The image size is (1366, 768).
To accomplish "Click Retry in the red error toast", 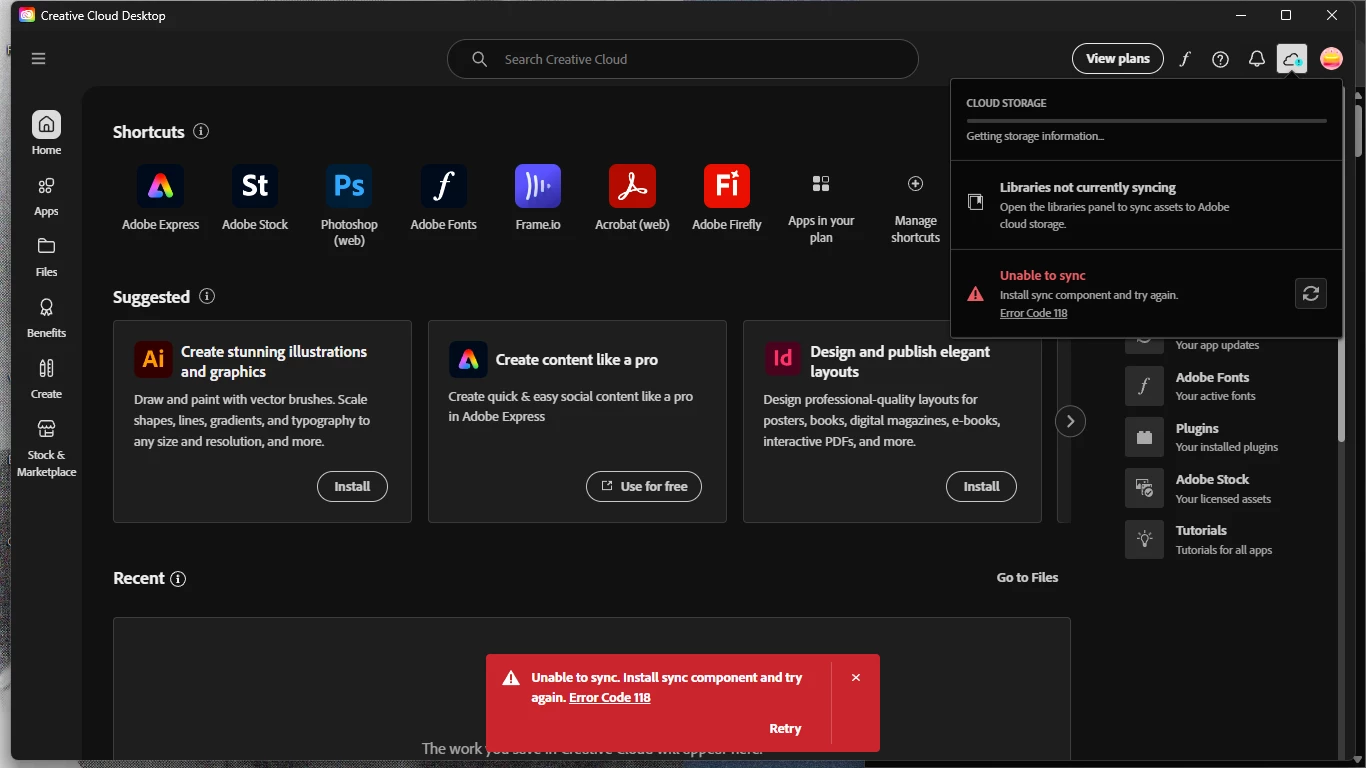I will coord(785,729).
